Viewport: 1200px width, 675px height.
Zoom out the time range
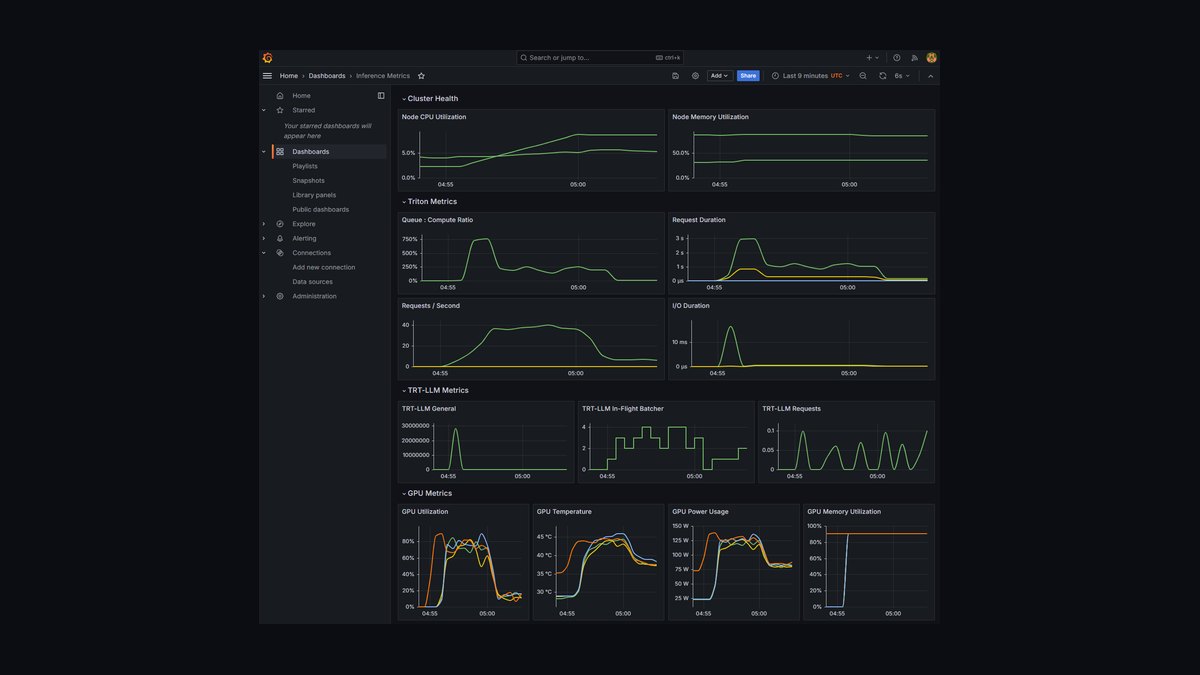(863, 76)
